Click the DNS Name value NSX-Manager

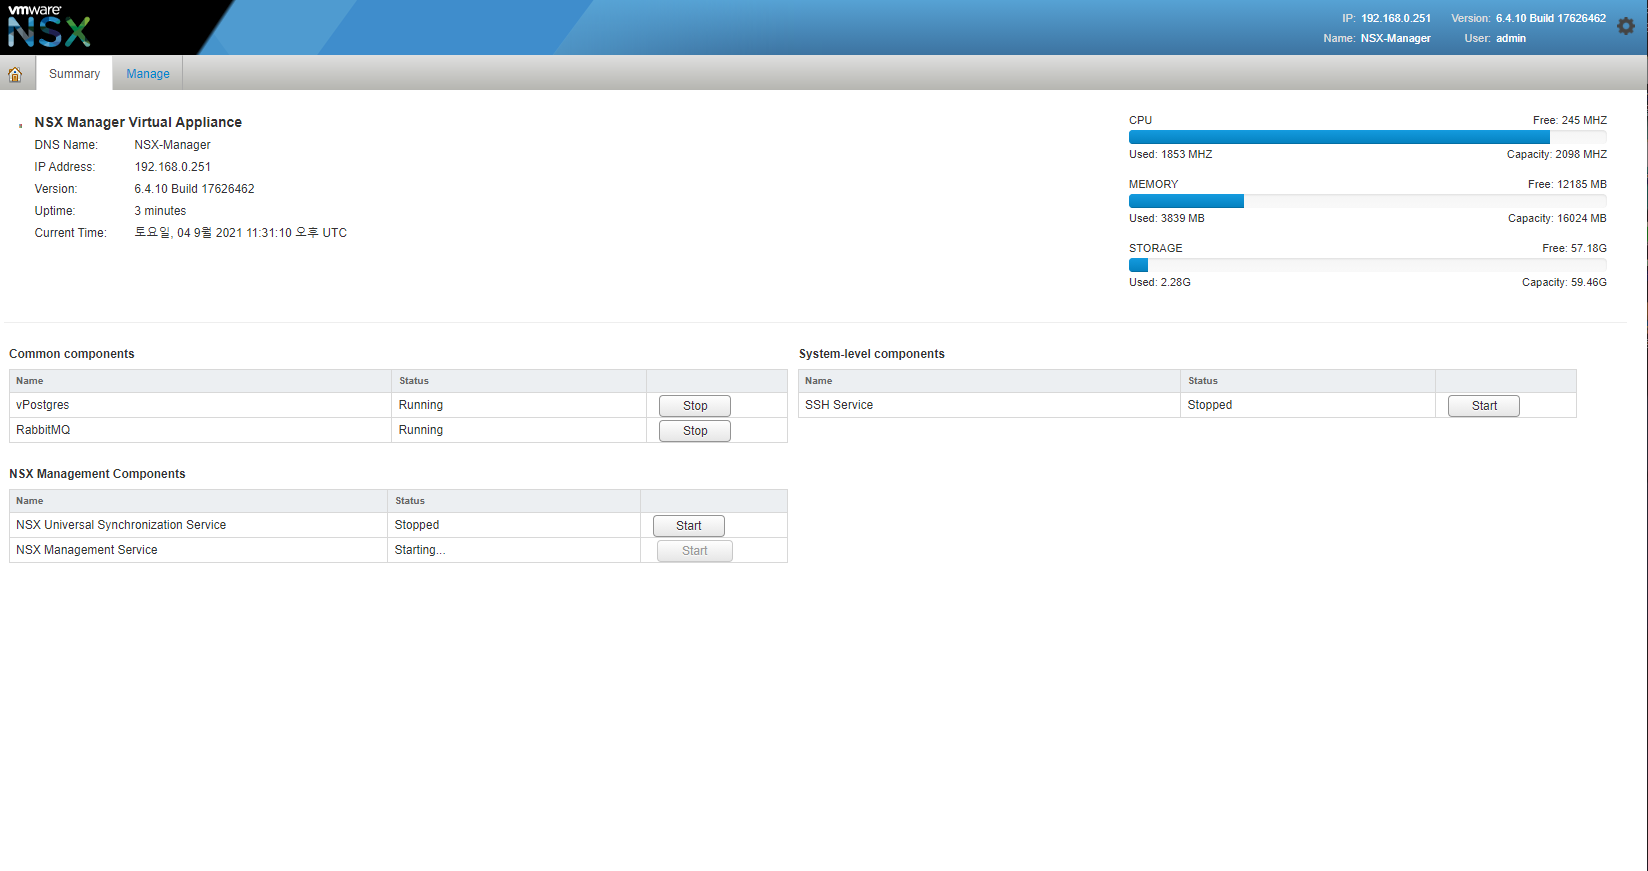click(x=173, y=145)
